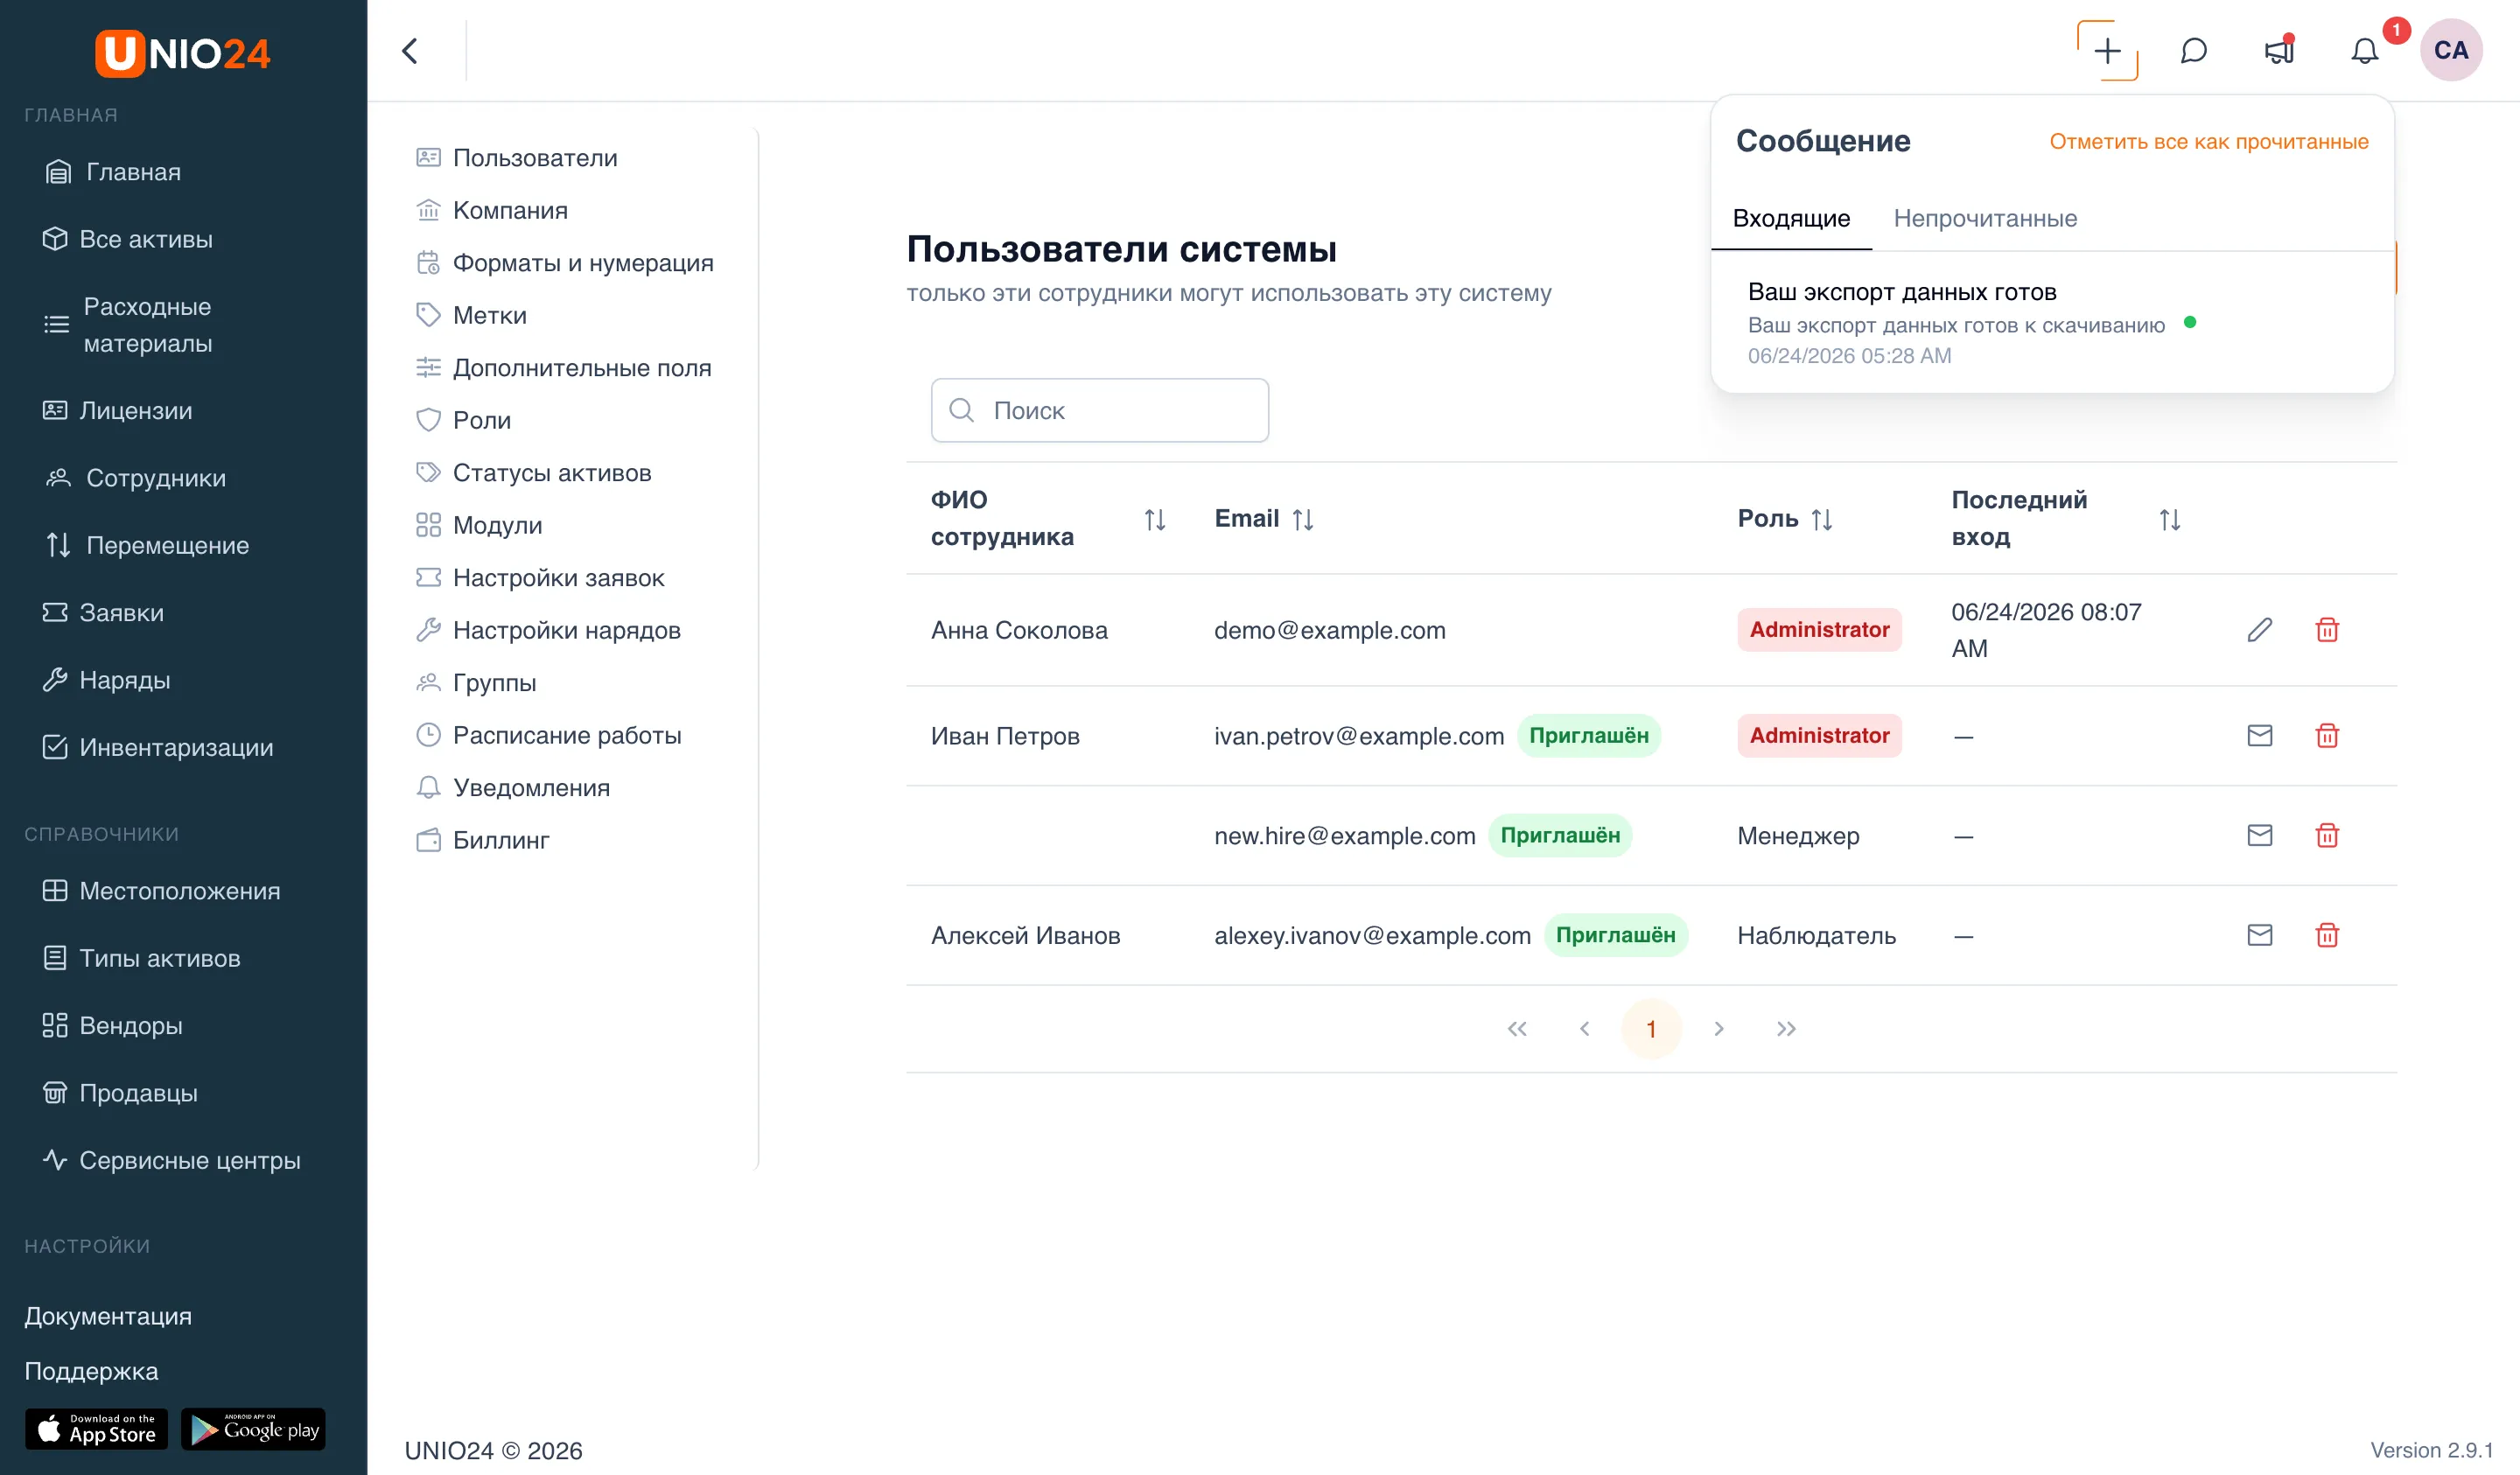Image resolution: width=2520 pixels, height=1475 pixels.
Task: Select Настройки заявок settings item
Action: [x=540, y=578]
